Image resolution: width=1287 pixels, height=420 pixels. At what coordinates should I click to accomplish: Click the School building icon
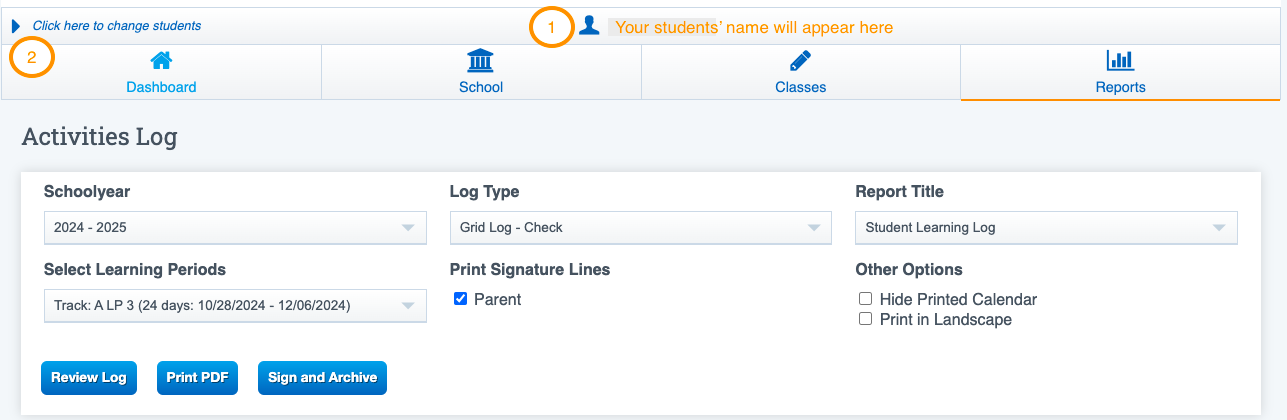click(481, 62)
